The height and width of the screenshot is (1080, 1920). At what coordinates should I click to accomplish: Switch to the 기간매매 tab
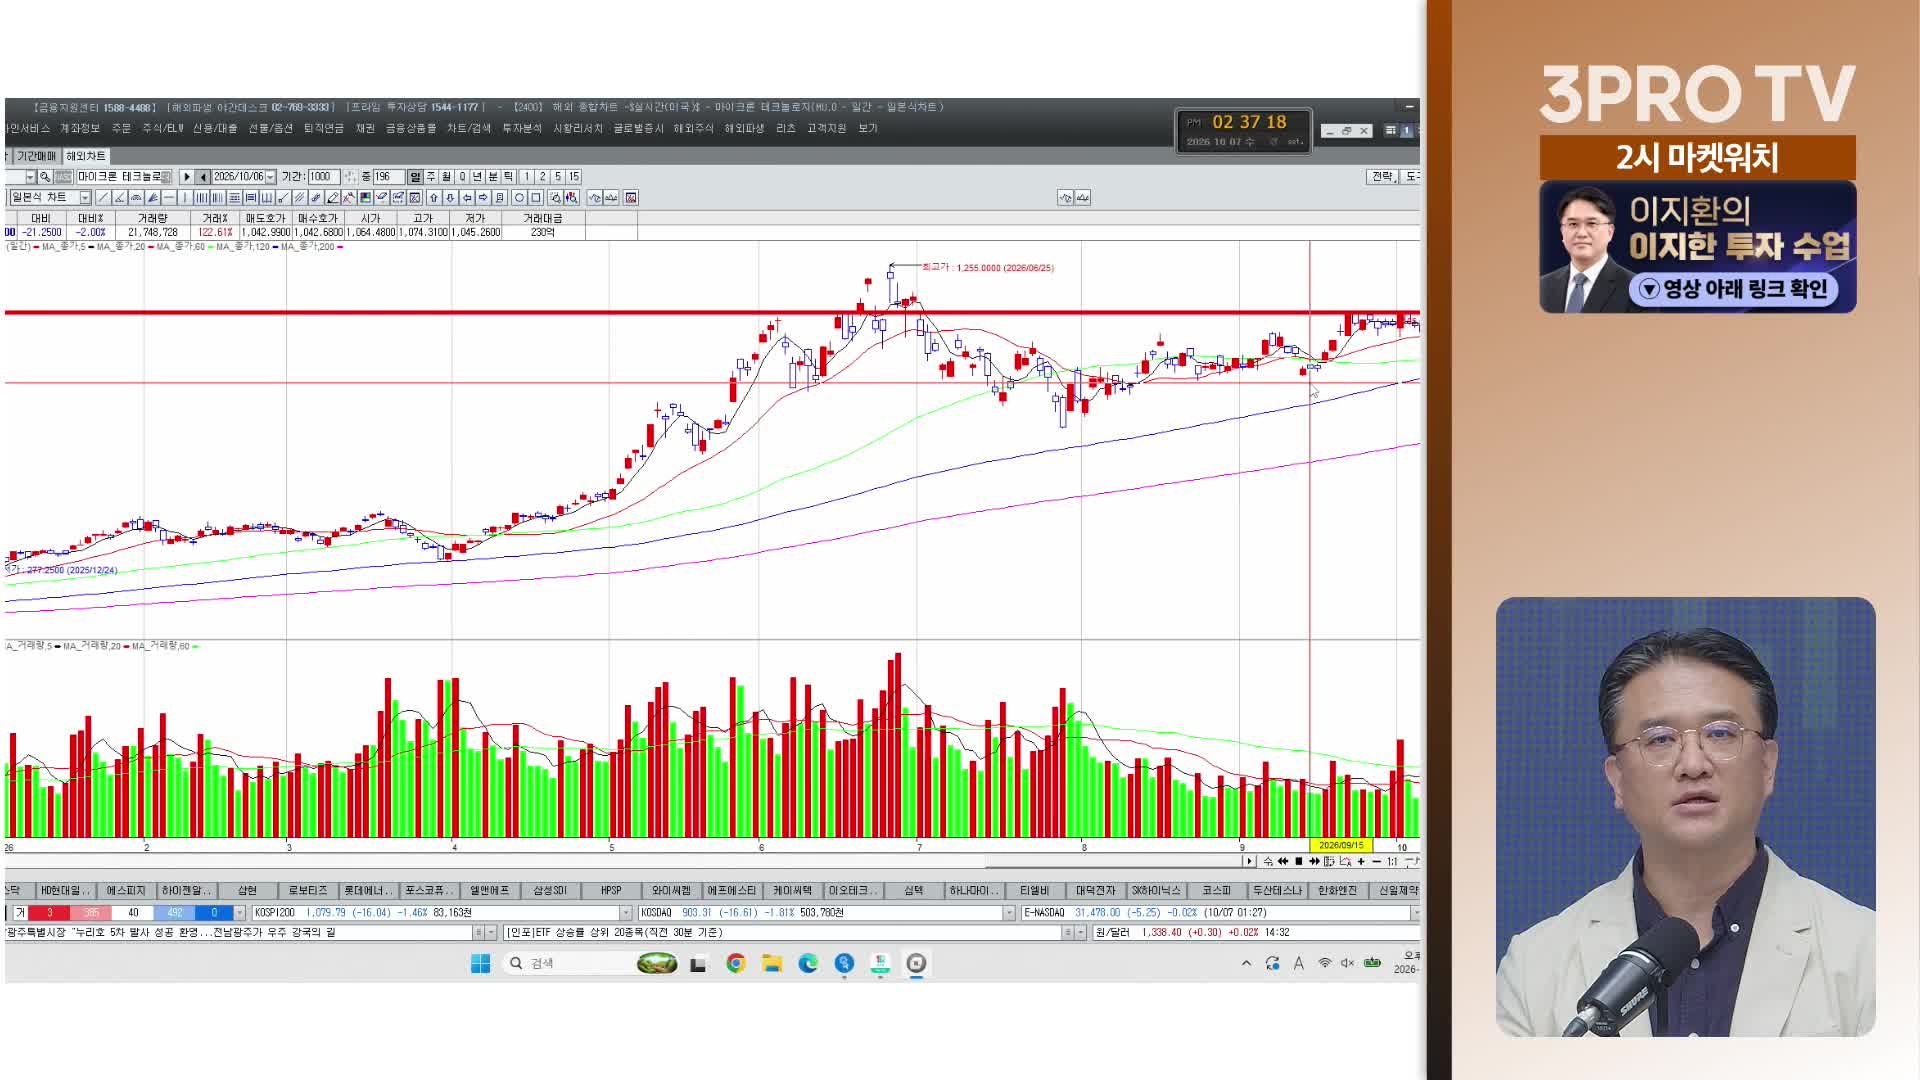[x=37, y=156]
